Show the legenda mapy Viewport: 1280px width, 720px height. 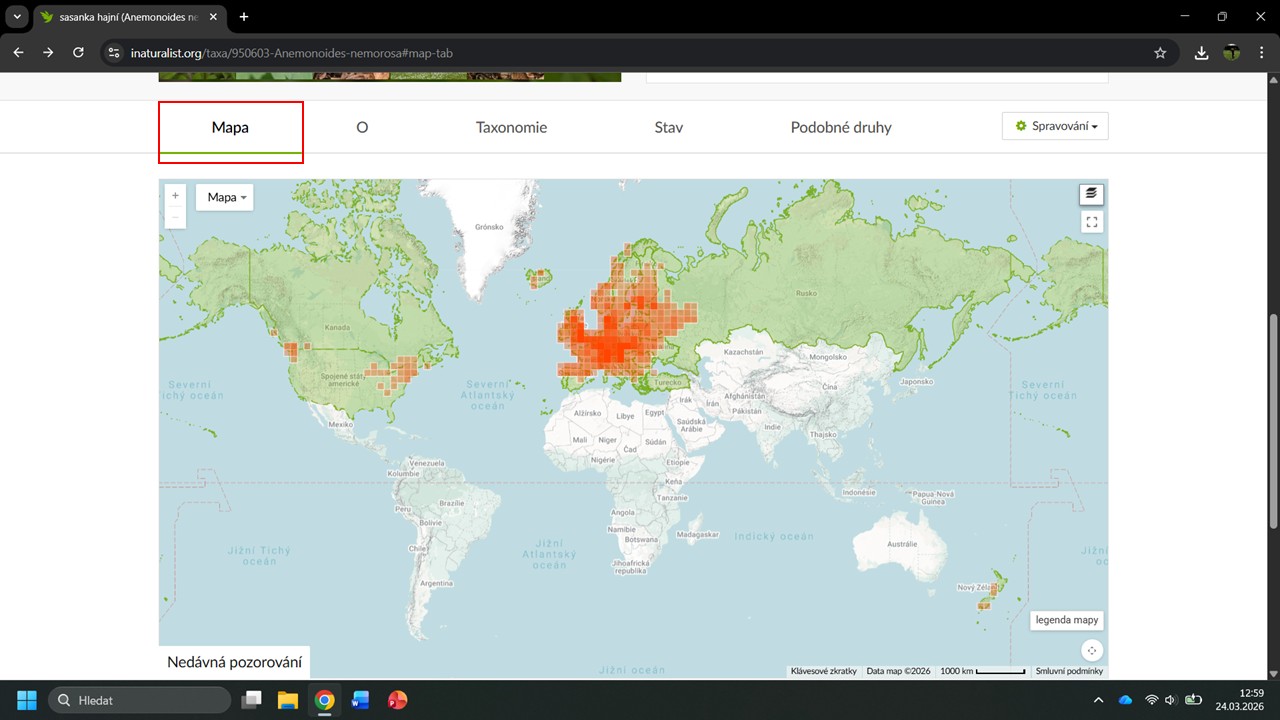[1067, 620]
